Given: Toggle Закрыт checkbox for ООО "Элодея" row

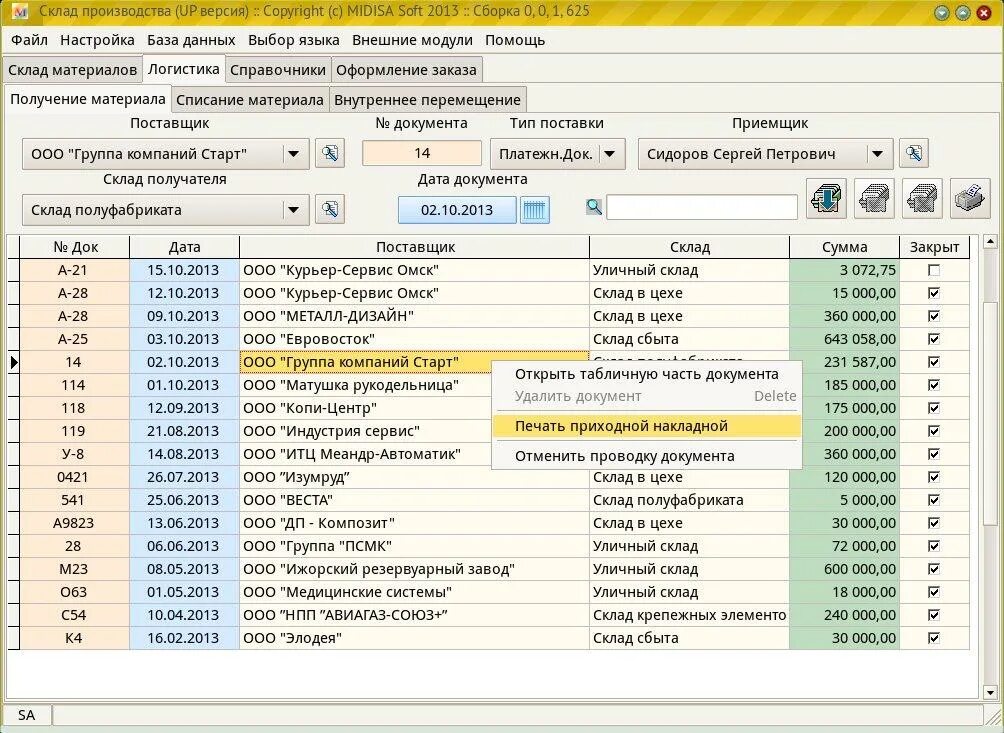Looking at the screenshot, I should click(934, 638).
